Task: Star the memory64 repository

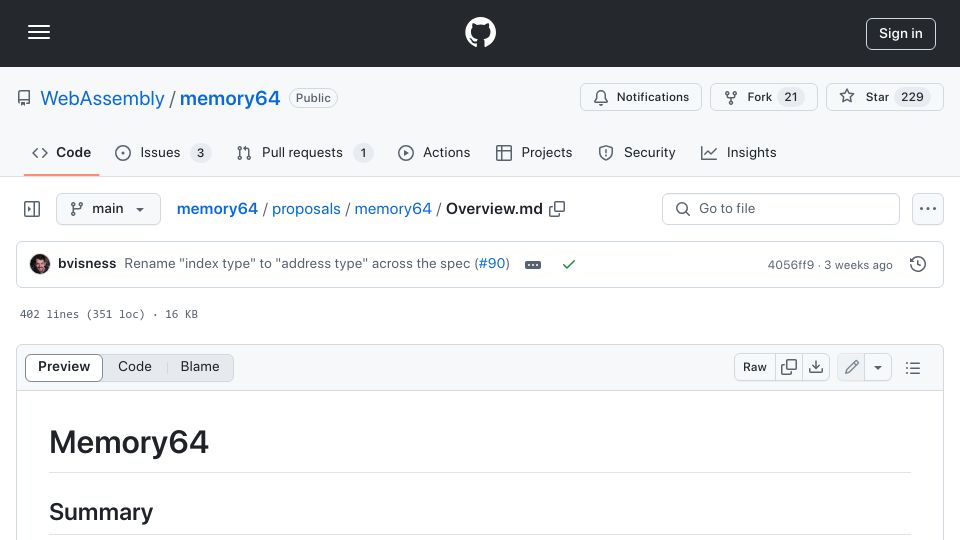Action: click(884, 97)
